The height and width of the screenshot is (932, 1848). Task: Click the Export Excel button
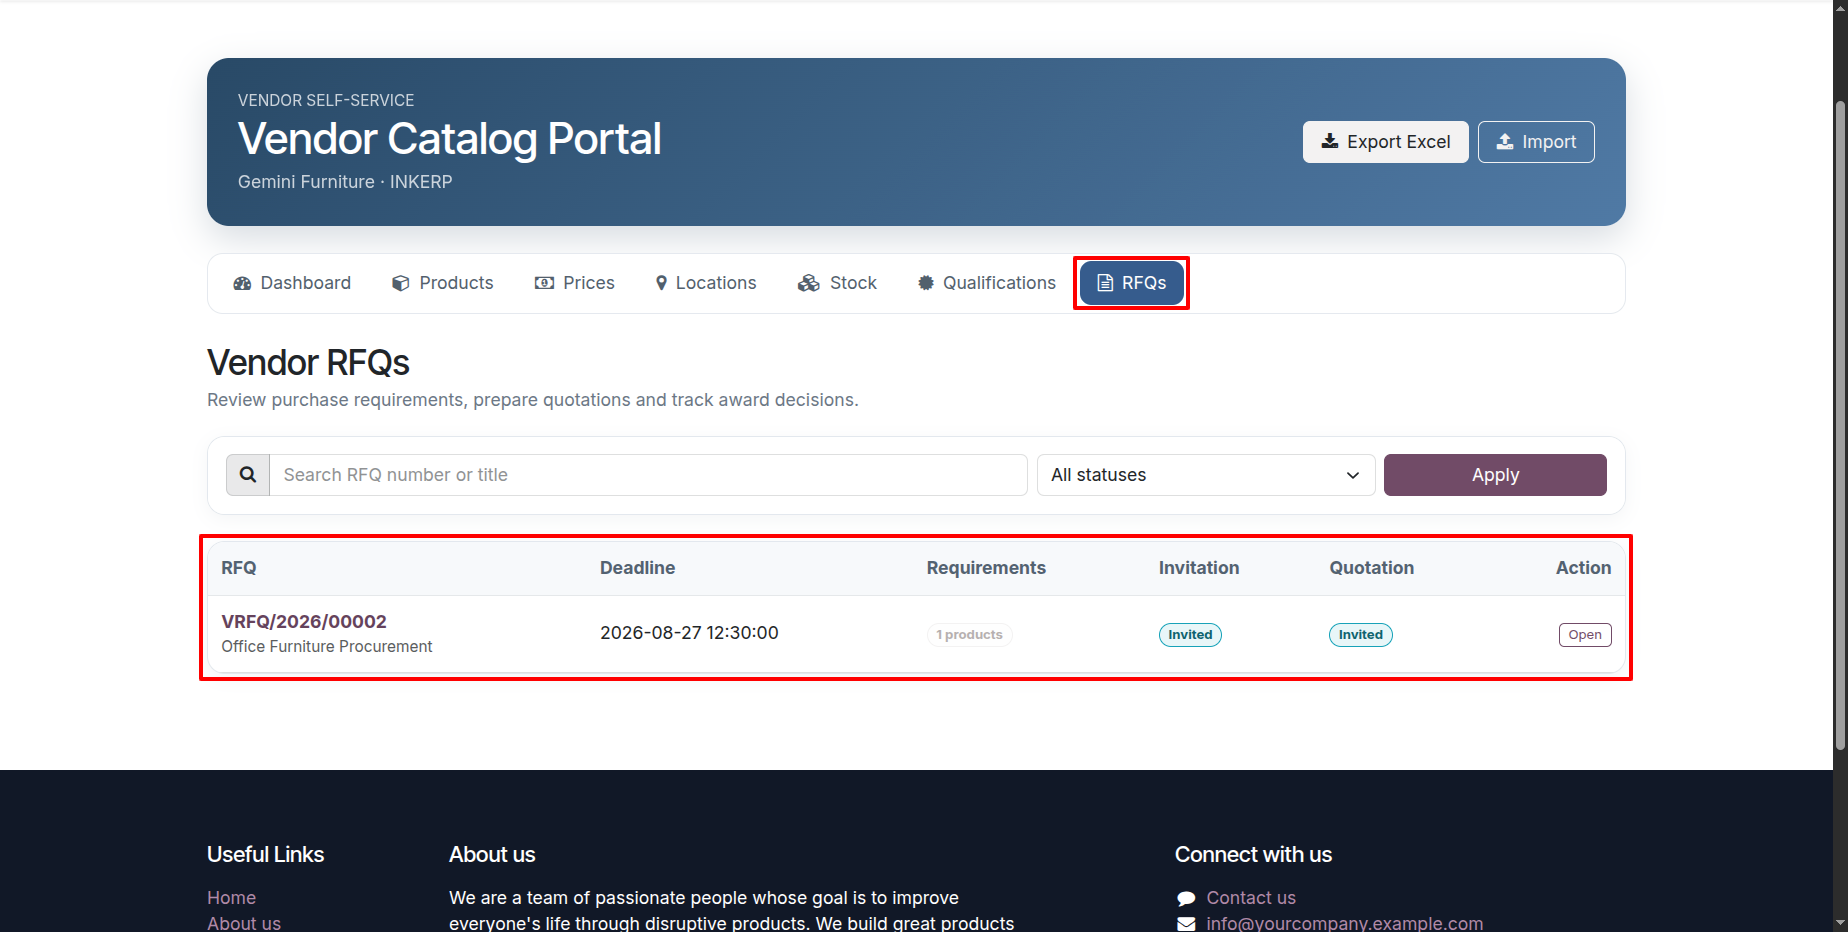(x=1385, y=142)
